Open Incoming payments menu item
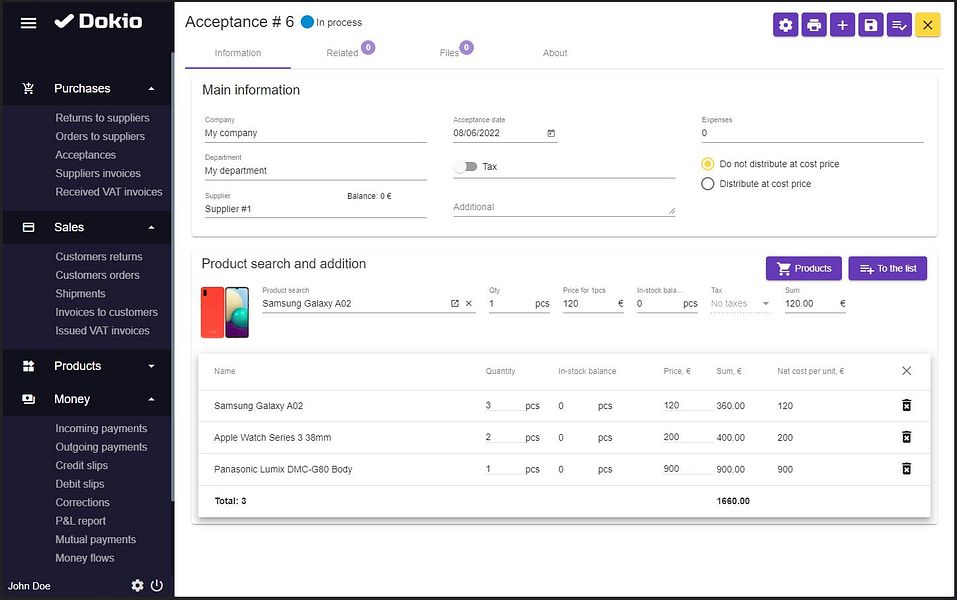Screen dimensions: 957x600 tap(101, 428)
